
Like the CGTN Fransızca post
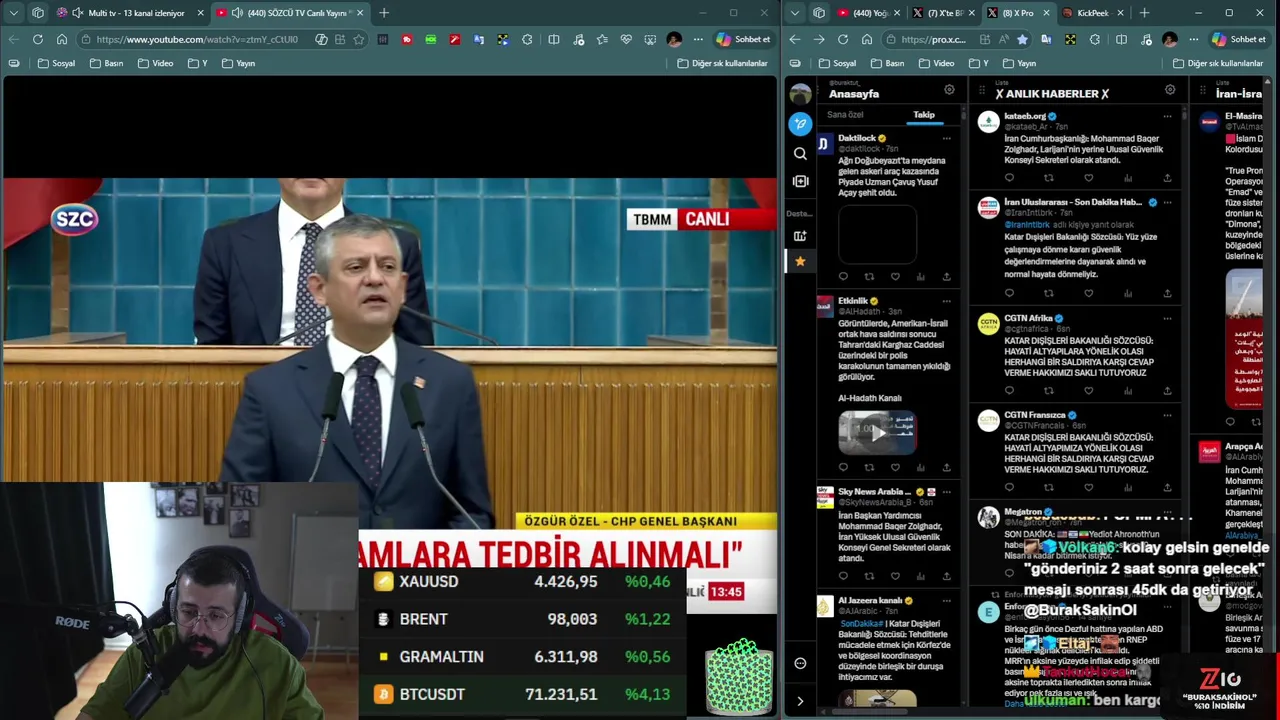1088,487
